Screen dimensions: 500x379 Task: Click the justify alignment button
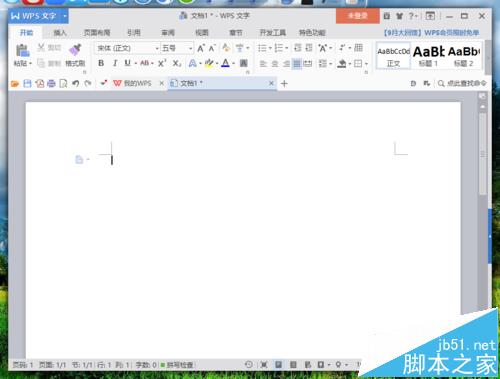297,63
